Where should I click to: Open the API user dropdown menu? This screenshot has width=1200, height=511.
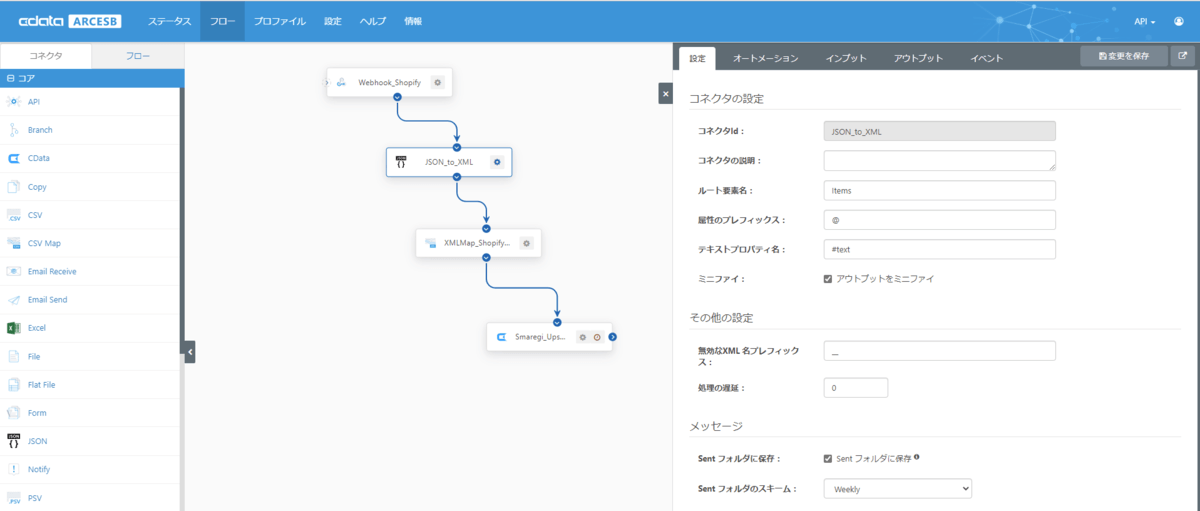1145,21
